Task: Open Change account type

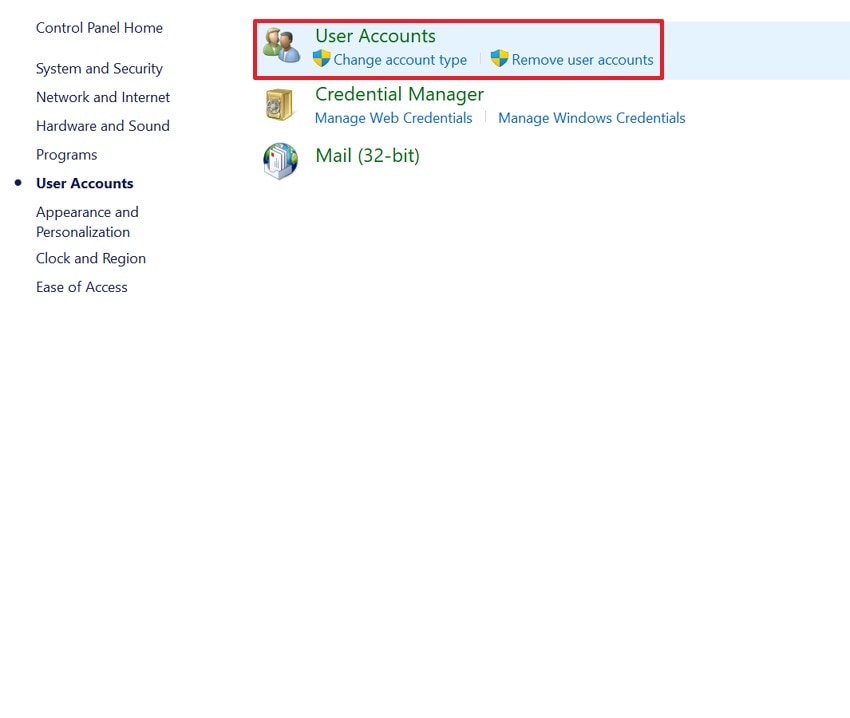Action: [400, 60]
